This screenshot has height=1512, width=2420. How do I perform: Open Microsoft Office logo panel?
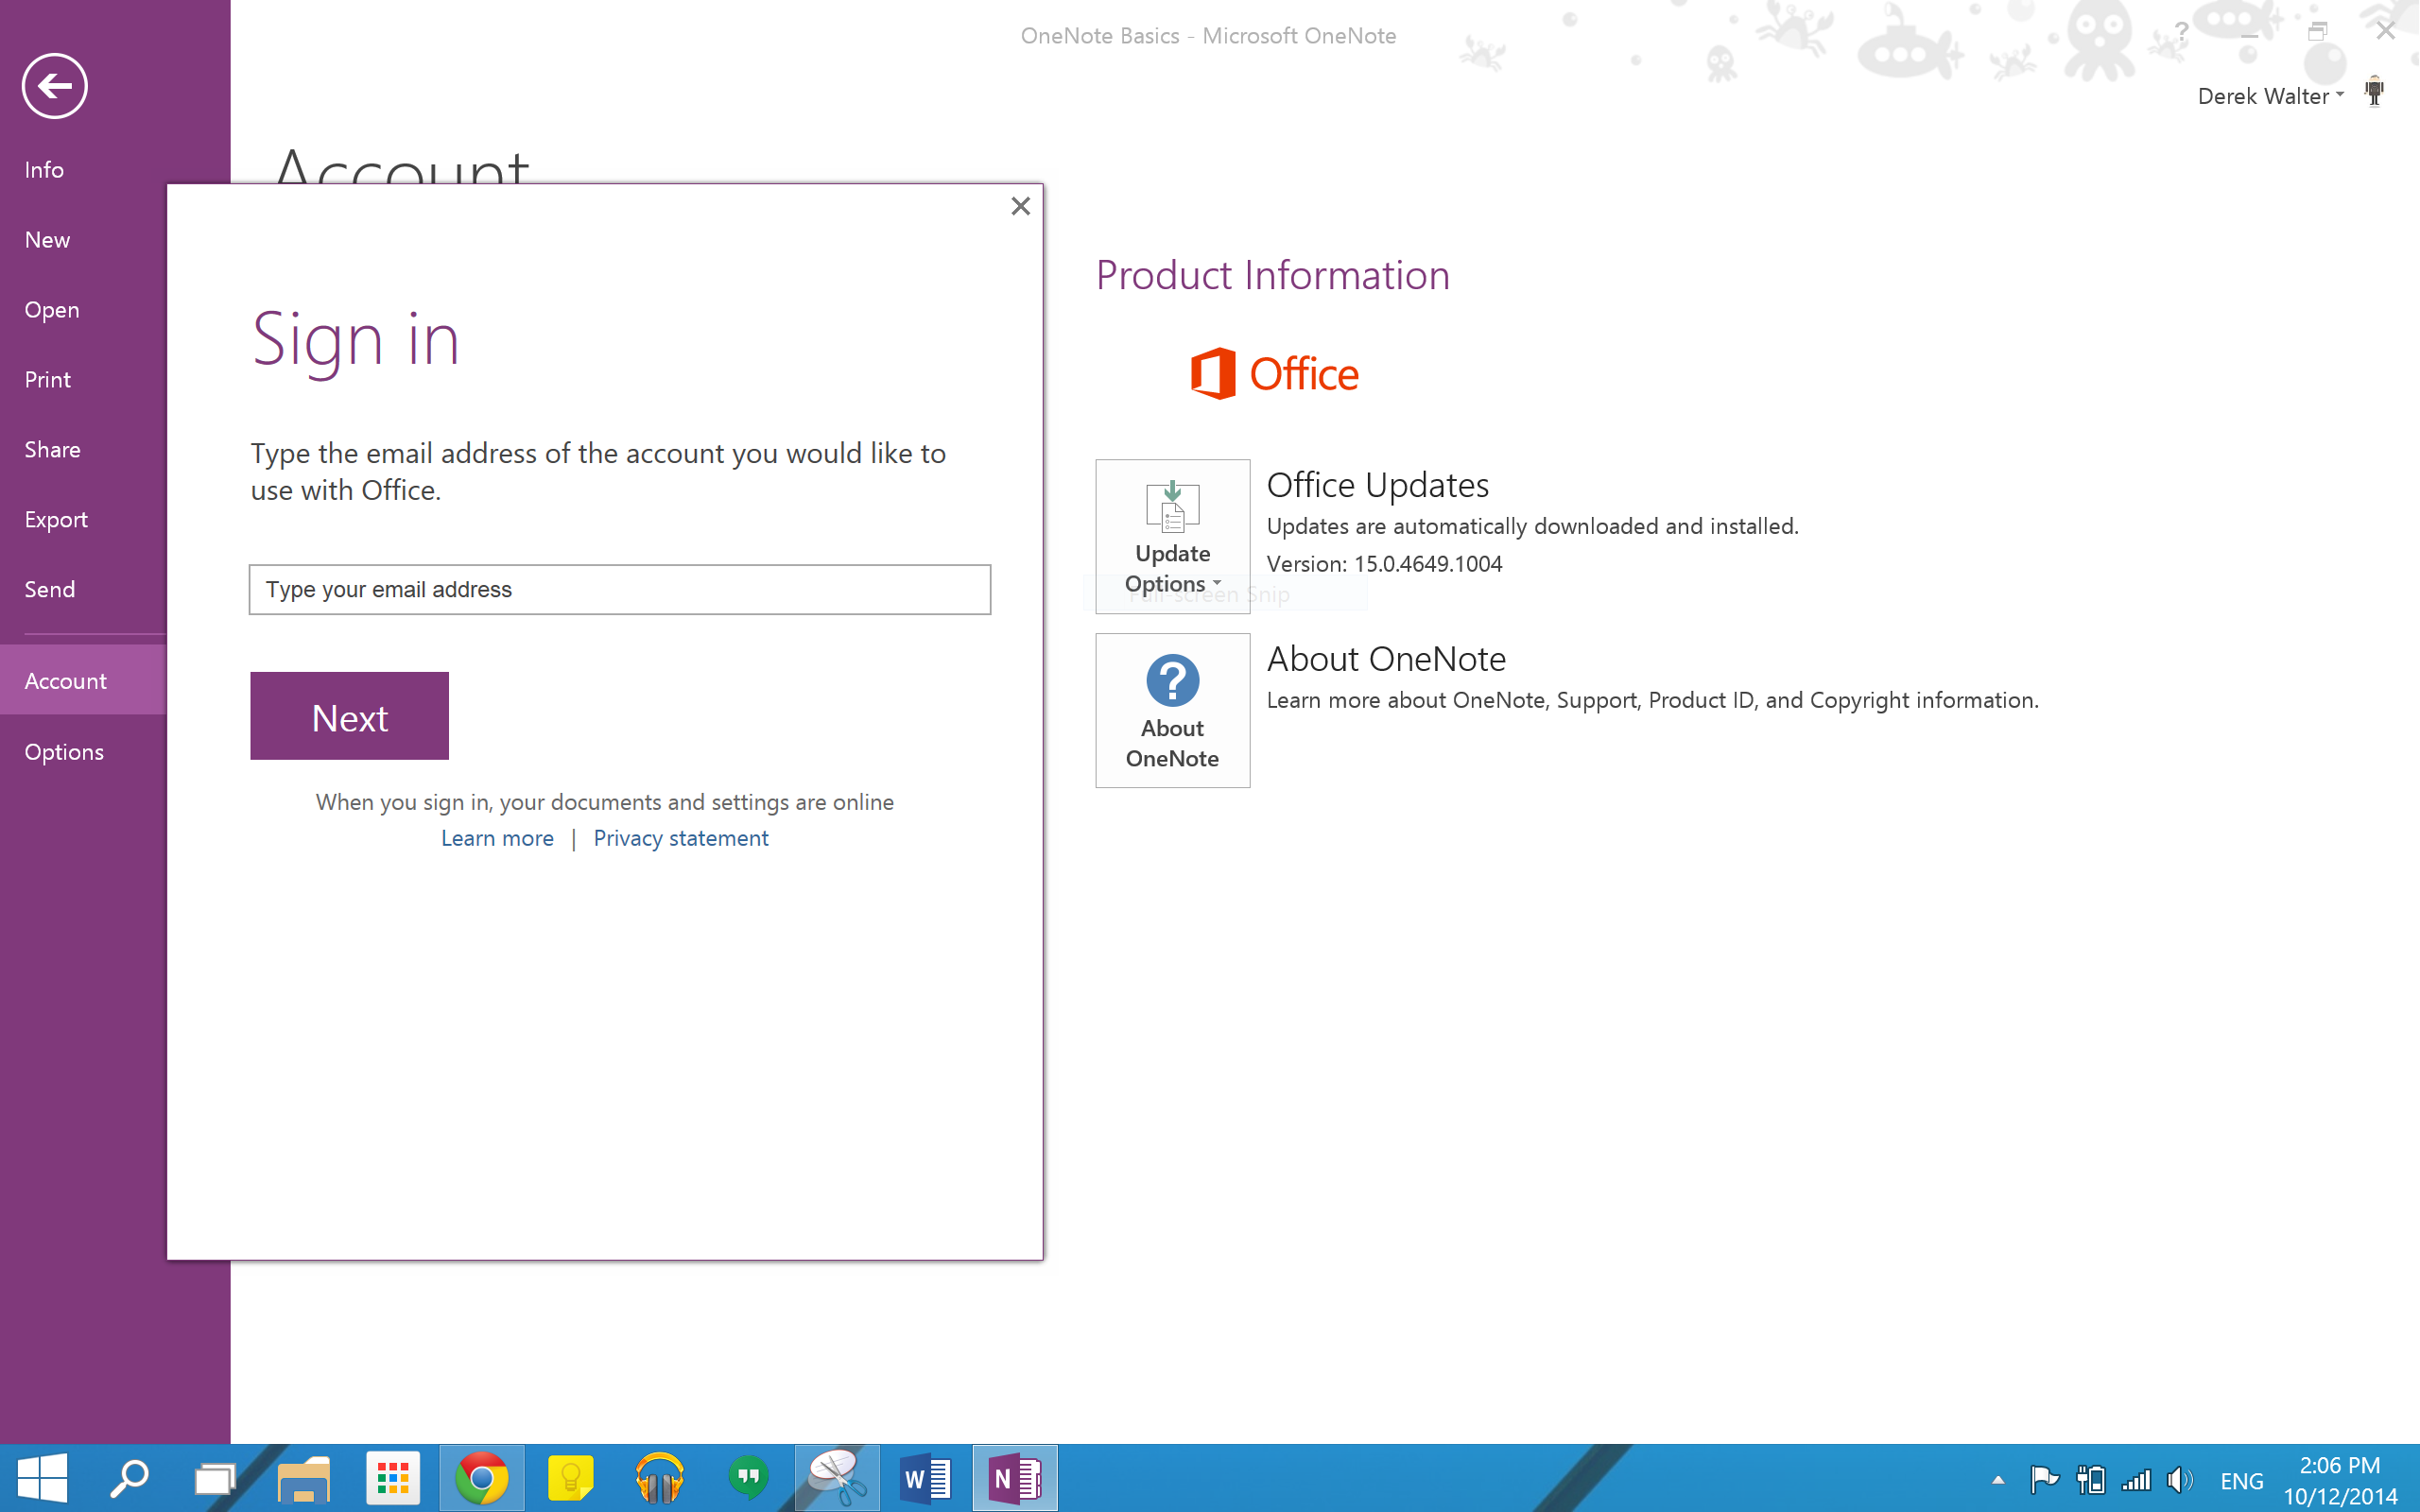tap(1273, 372)
